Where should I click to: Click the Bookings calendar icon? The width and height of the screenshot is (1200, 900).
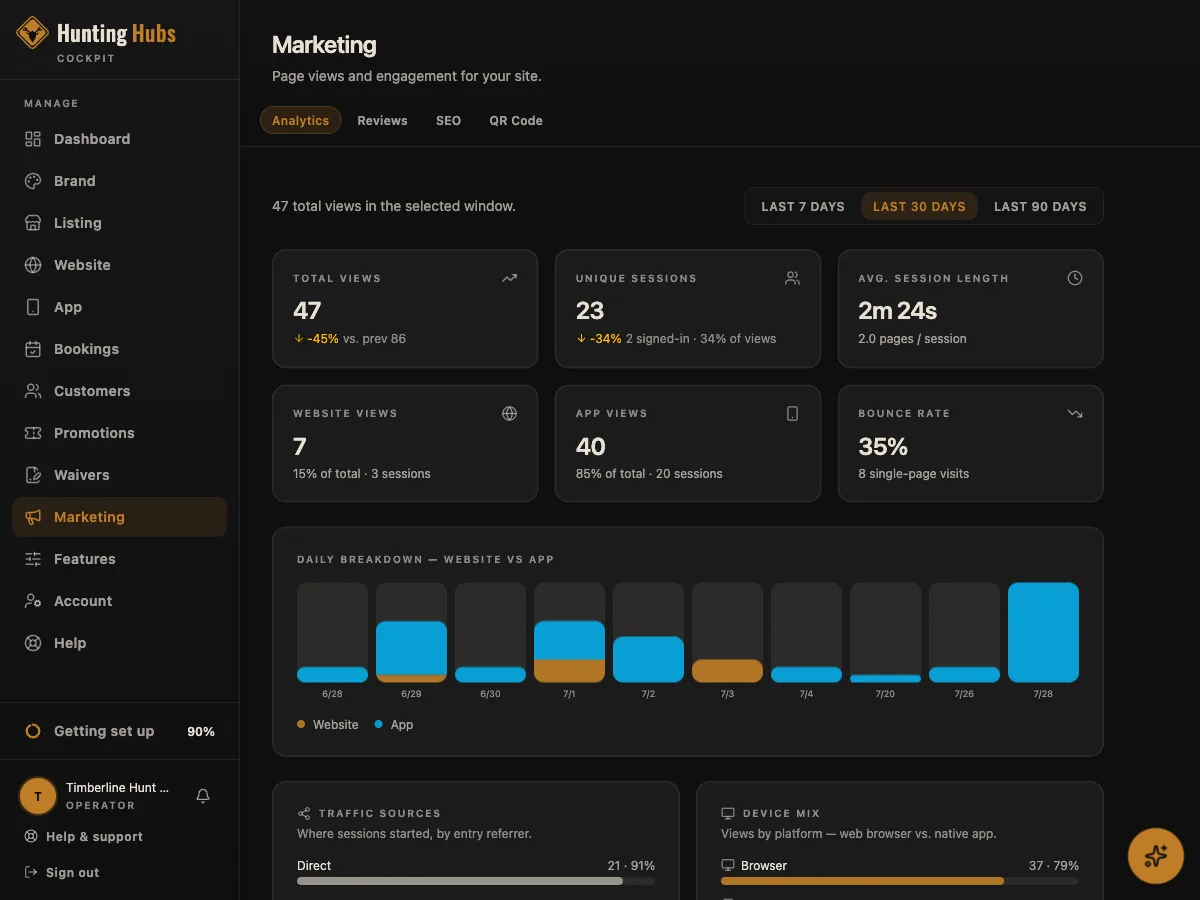[x=33, y=349]
